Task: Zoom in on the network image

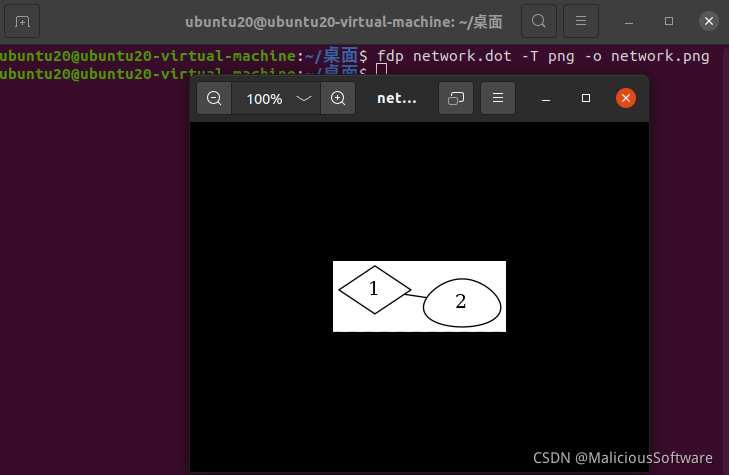Action: pyautogui.click(x=338, y=98)
